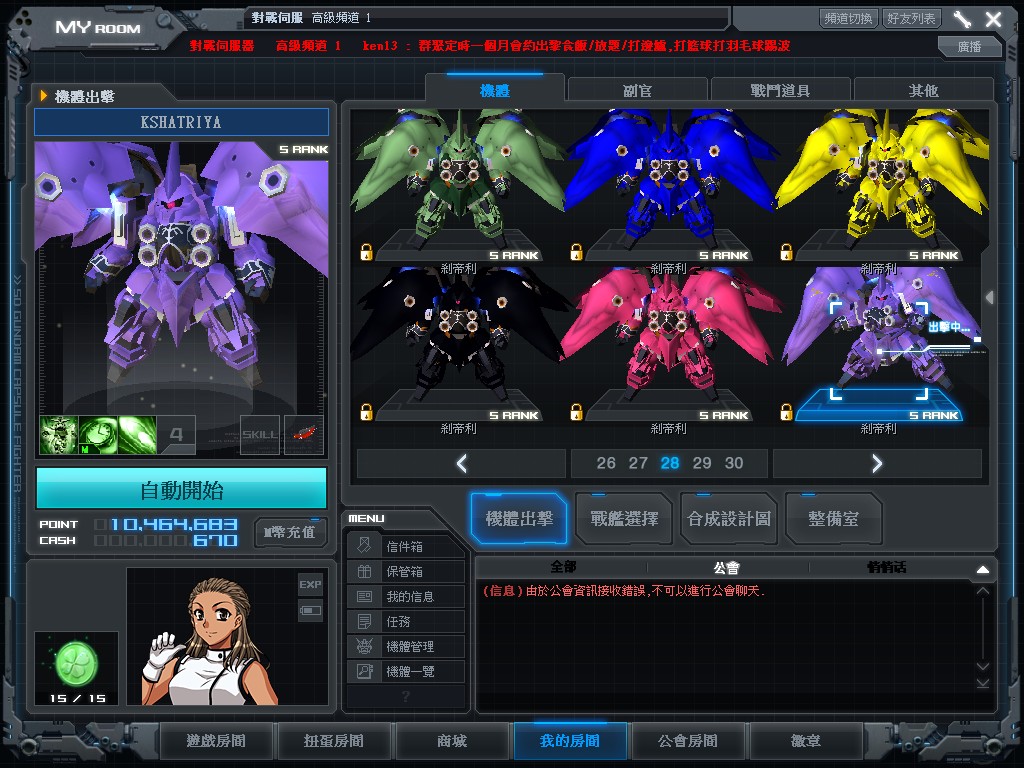1024x768 pixels.
Task: Select the green Kshatriya unit
Action: [458, 186]
